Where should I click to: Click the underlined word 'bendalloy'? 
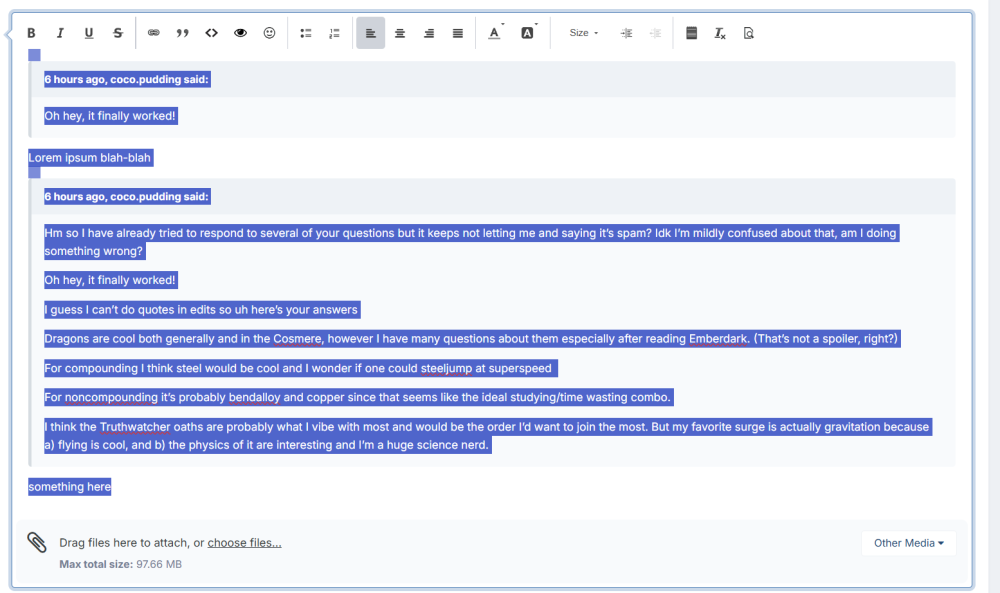click(x=254, y=397)
